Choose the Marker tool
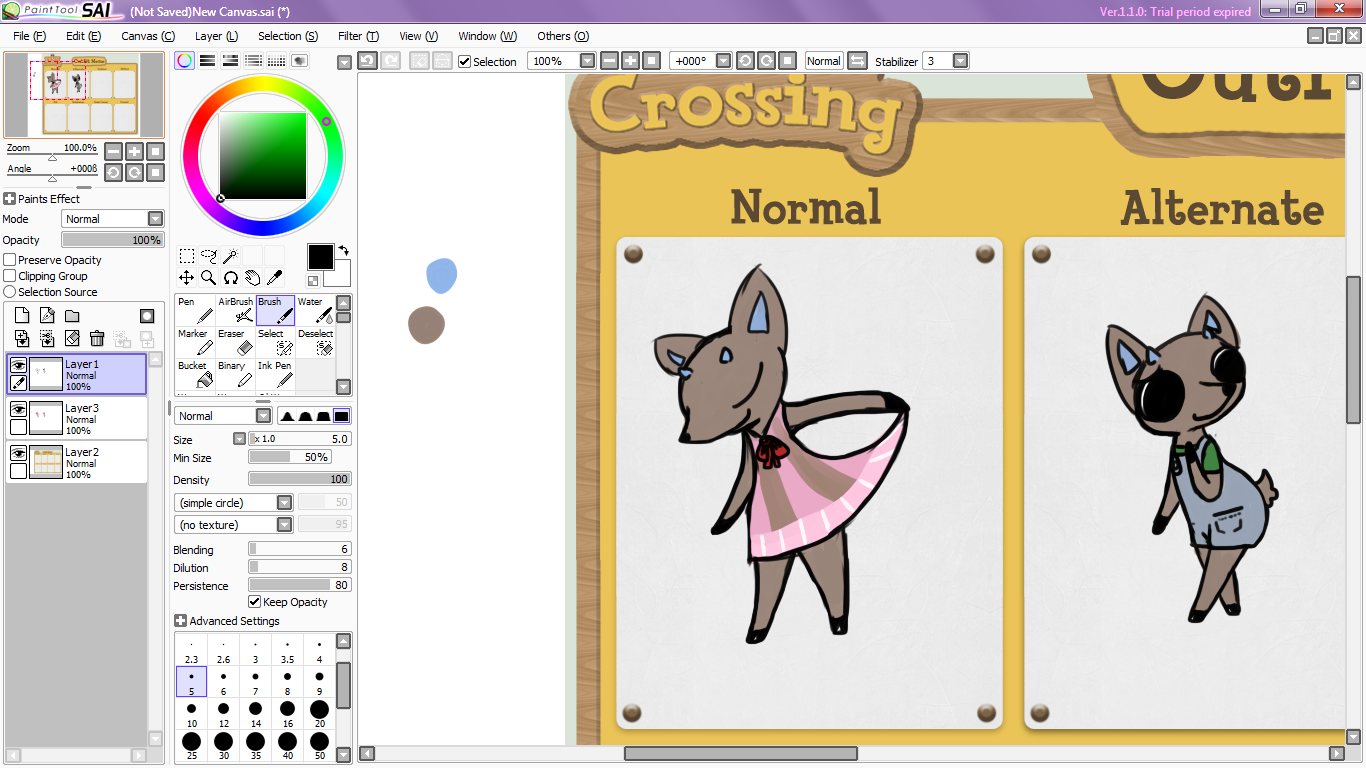Image resolution: width=1366 pixels, height=768 pixels. point(196,342)
